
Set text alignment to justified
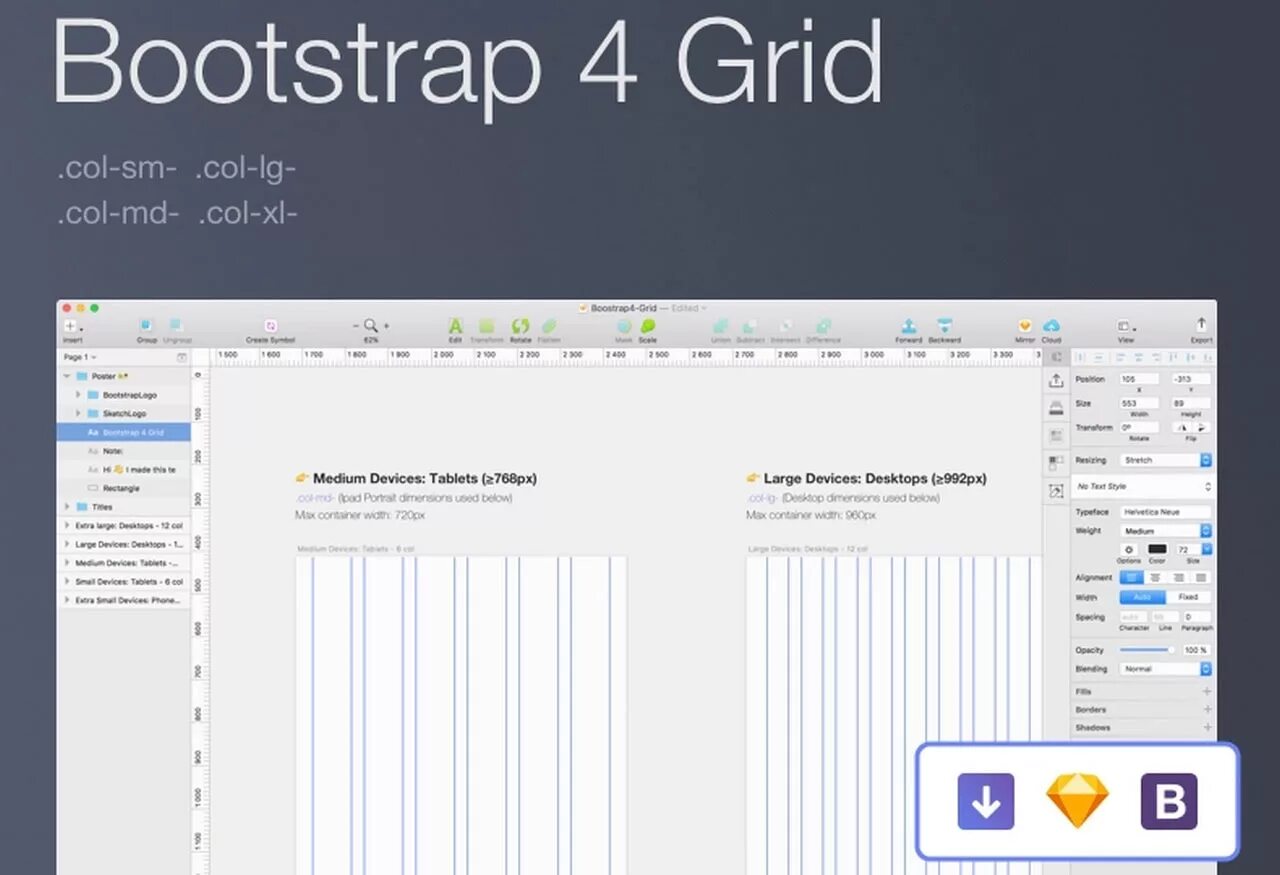click(x=1200, y=577)
